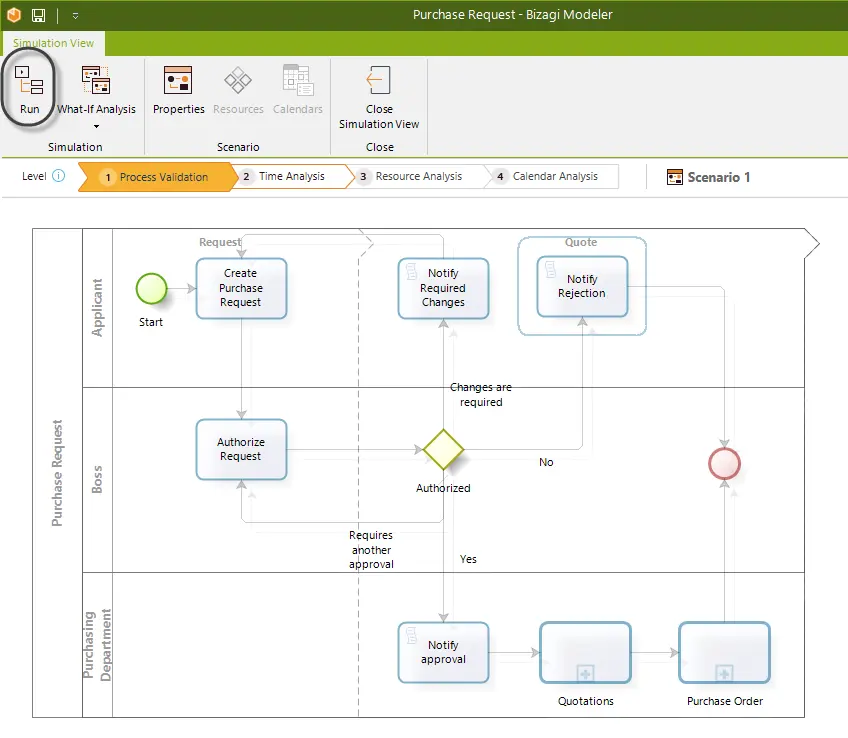Switch to the Simulation View tab
The height and width of the screenshot is (738, 848).
point(54,43)
